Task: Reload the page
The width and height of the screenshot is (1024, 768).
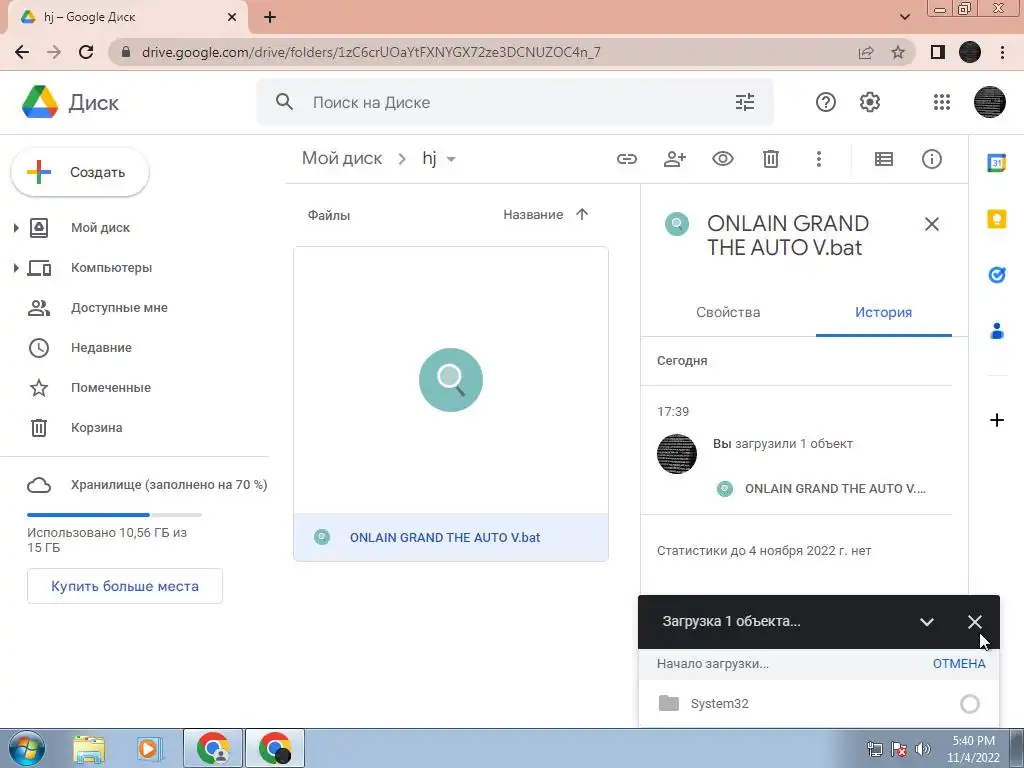Action: 86,52
